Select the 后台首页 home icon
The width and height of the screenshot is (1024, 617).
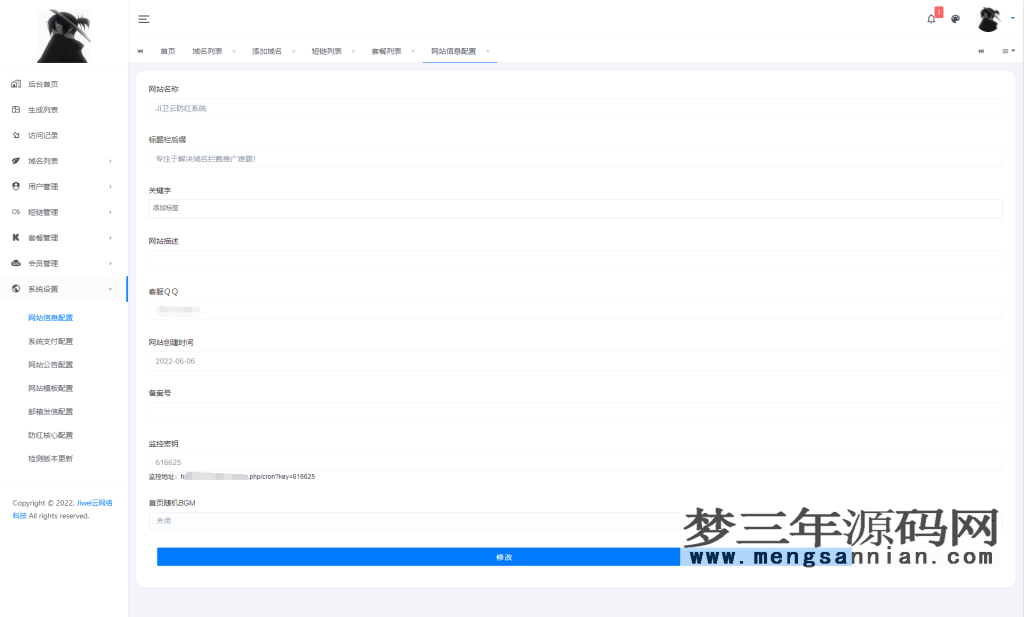click(x=14, y=84)
